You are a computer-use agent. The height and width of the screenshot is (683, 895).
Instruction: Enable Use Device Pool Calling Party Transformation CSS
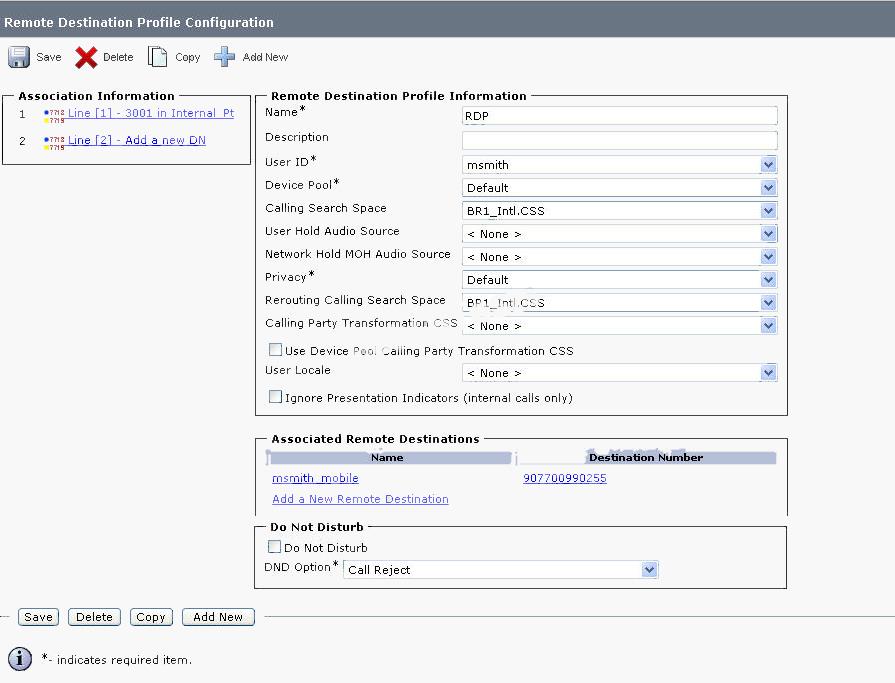coord(275,349)
